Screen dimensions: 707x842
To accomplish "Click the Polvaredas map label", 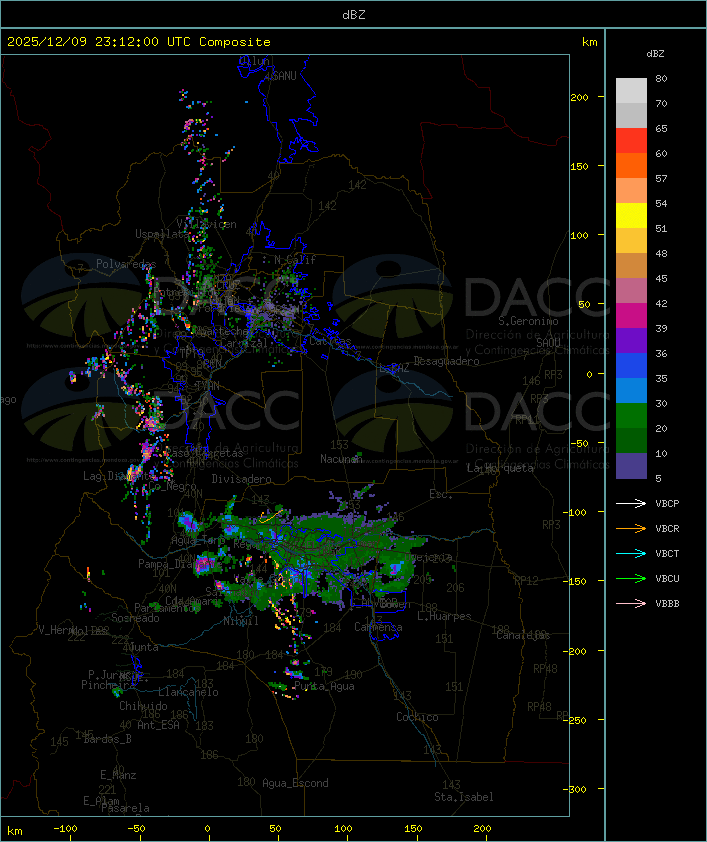I will [126, 264].
